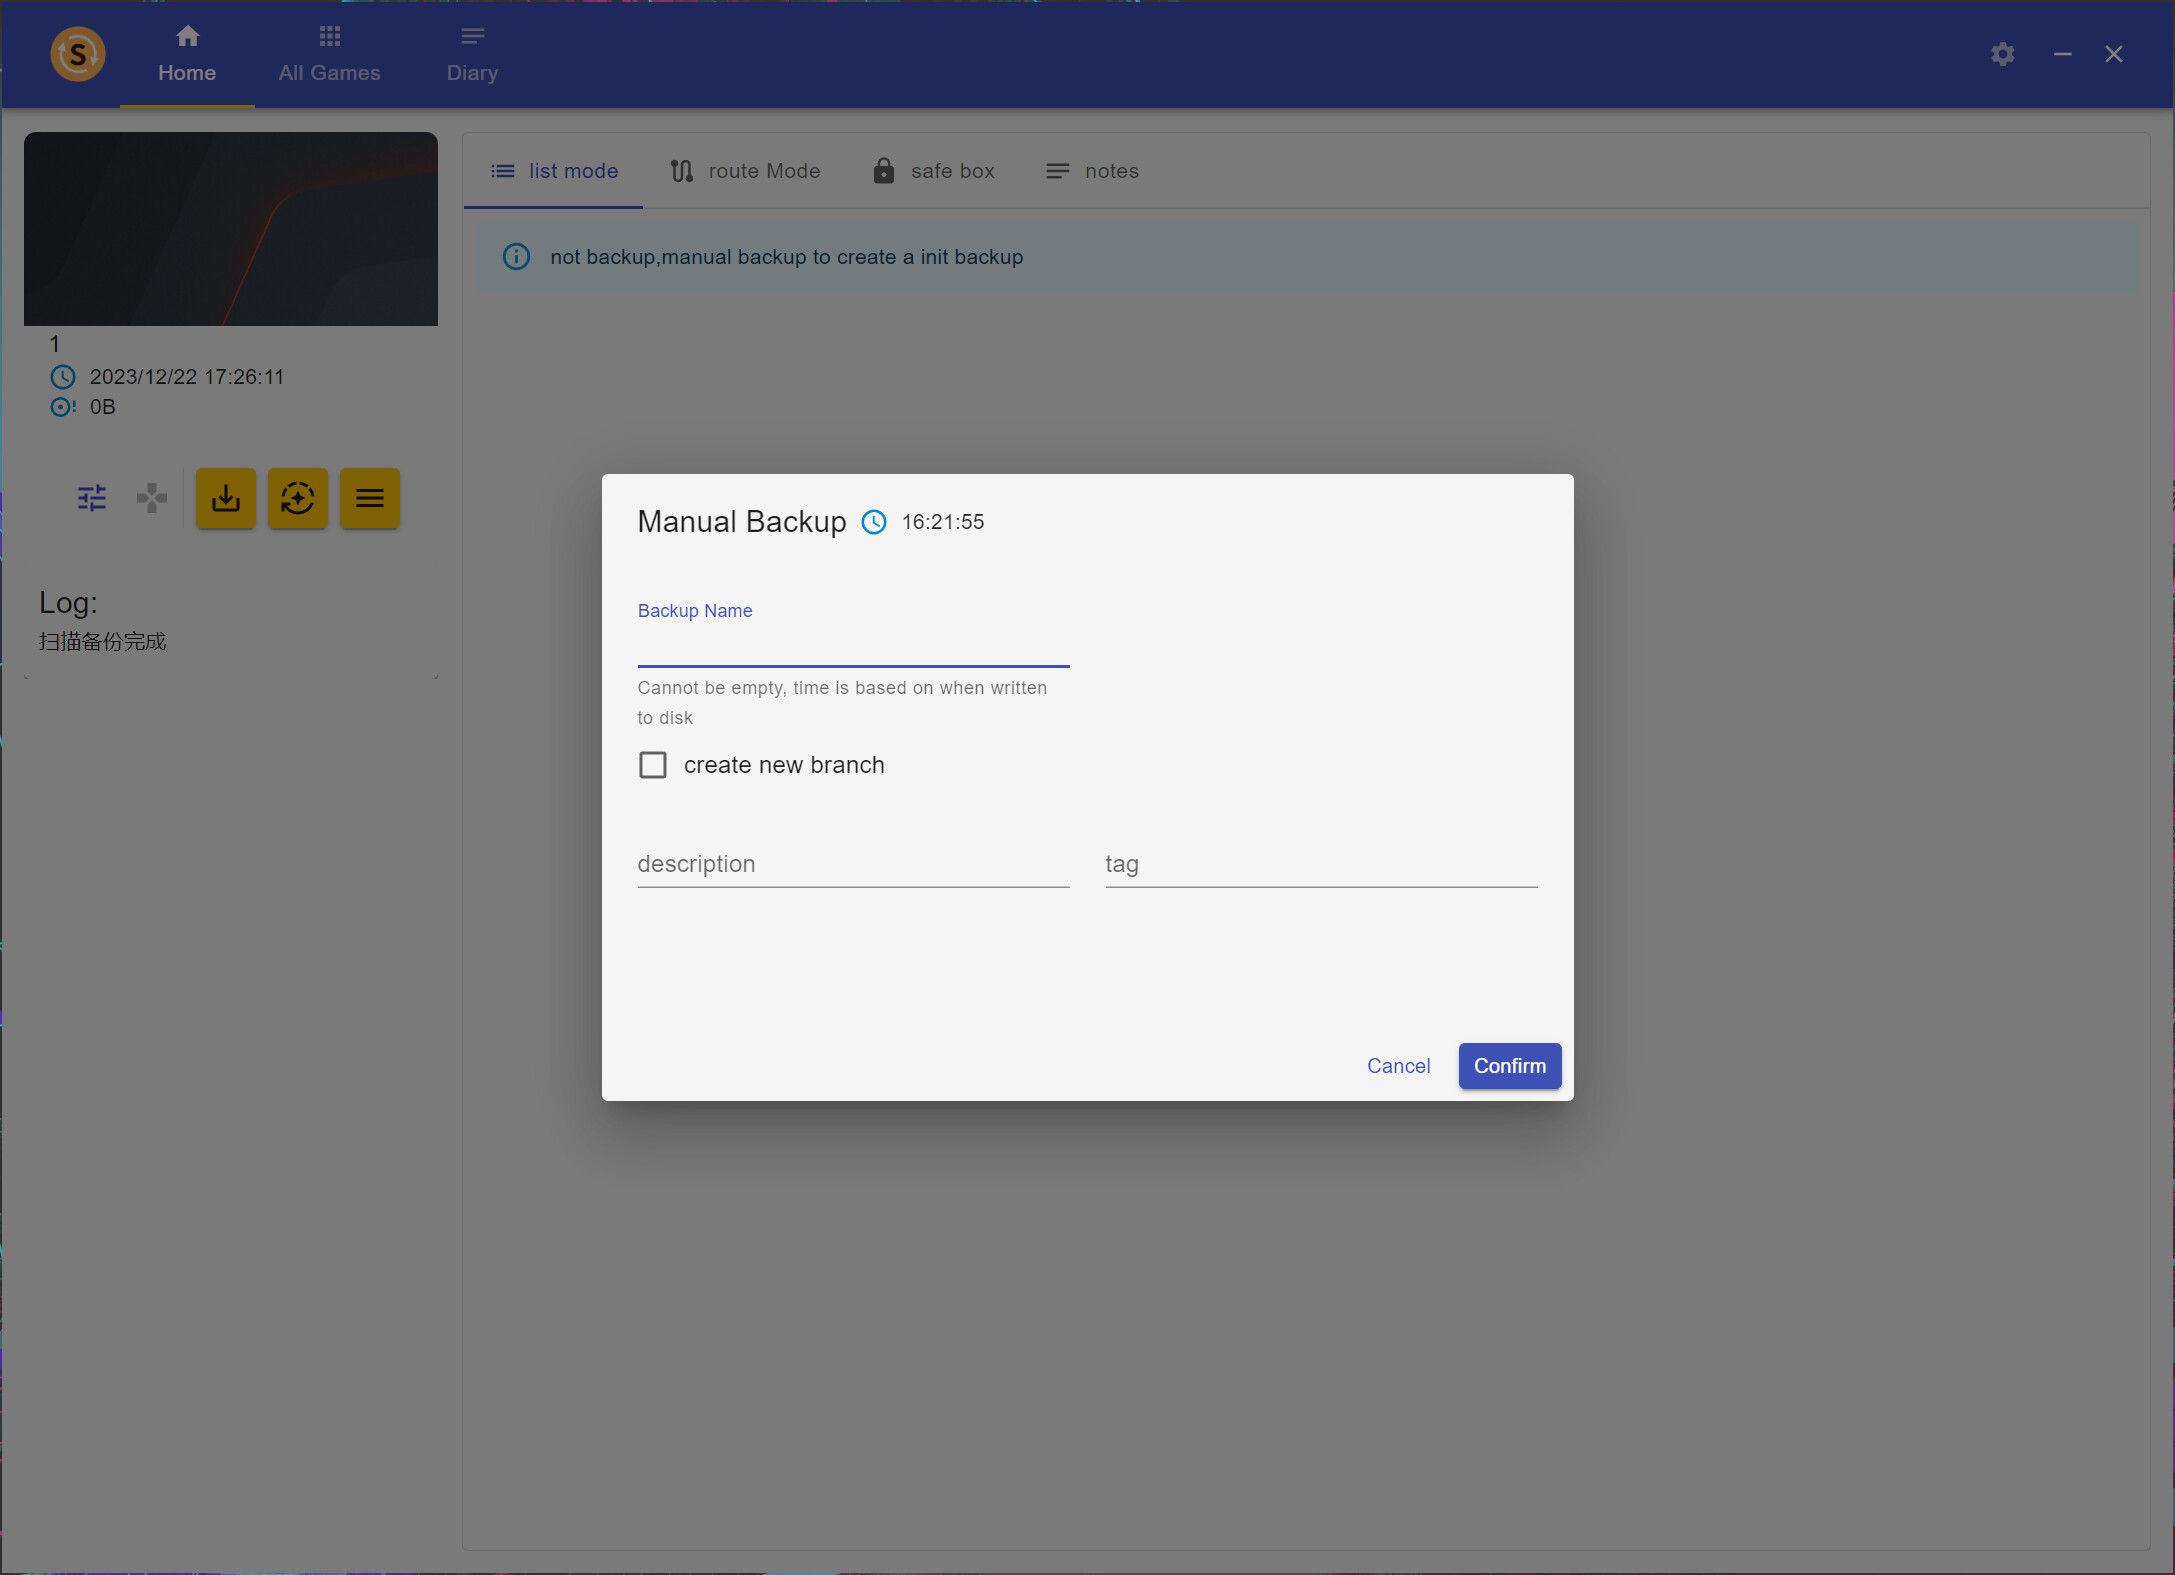
Task: Click the gamepad controller icon
Action: coord(151,498)
